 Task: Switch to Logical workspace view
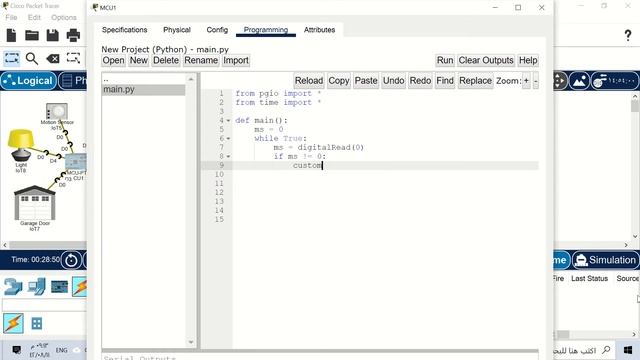tap(28, 81)
